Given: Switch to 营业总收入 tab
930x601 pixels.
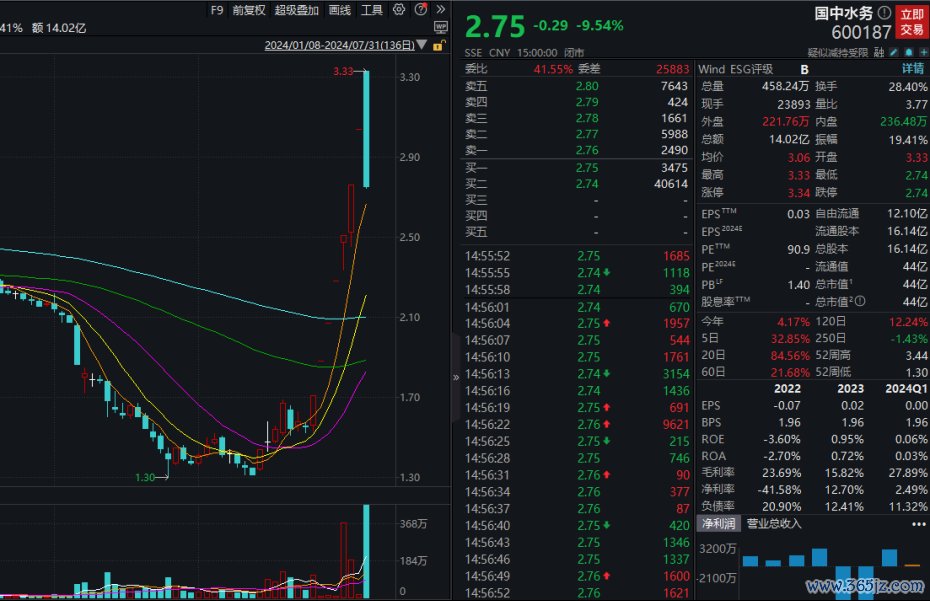Looking at the screenshot, I should point(774,523).
